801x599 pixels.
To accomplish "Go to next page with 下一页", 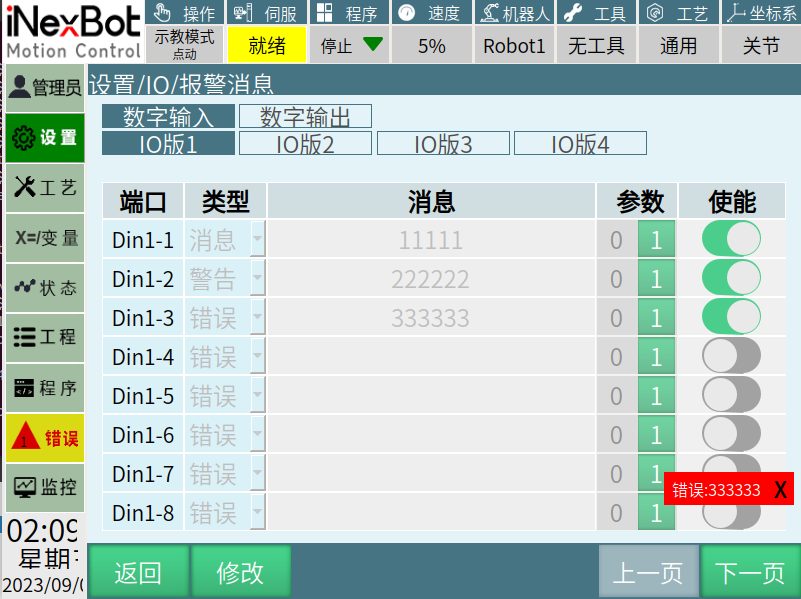I will (x=749, y=572).
